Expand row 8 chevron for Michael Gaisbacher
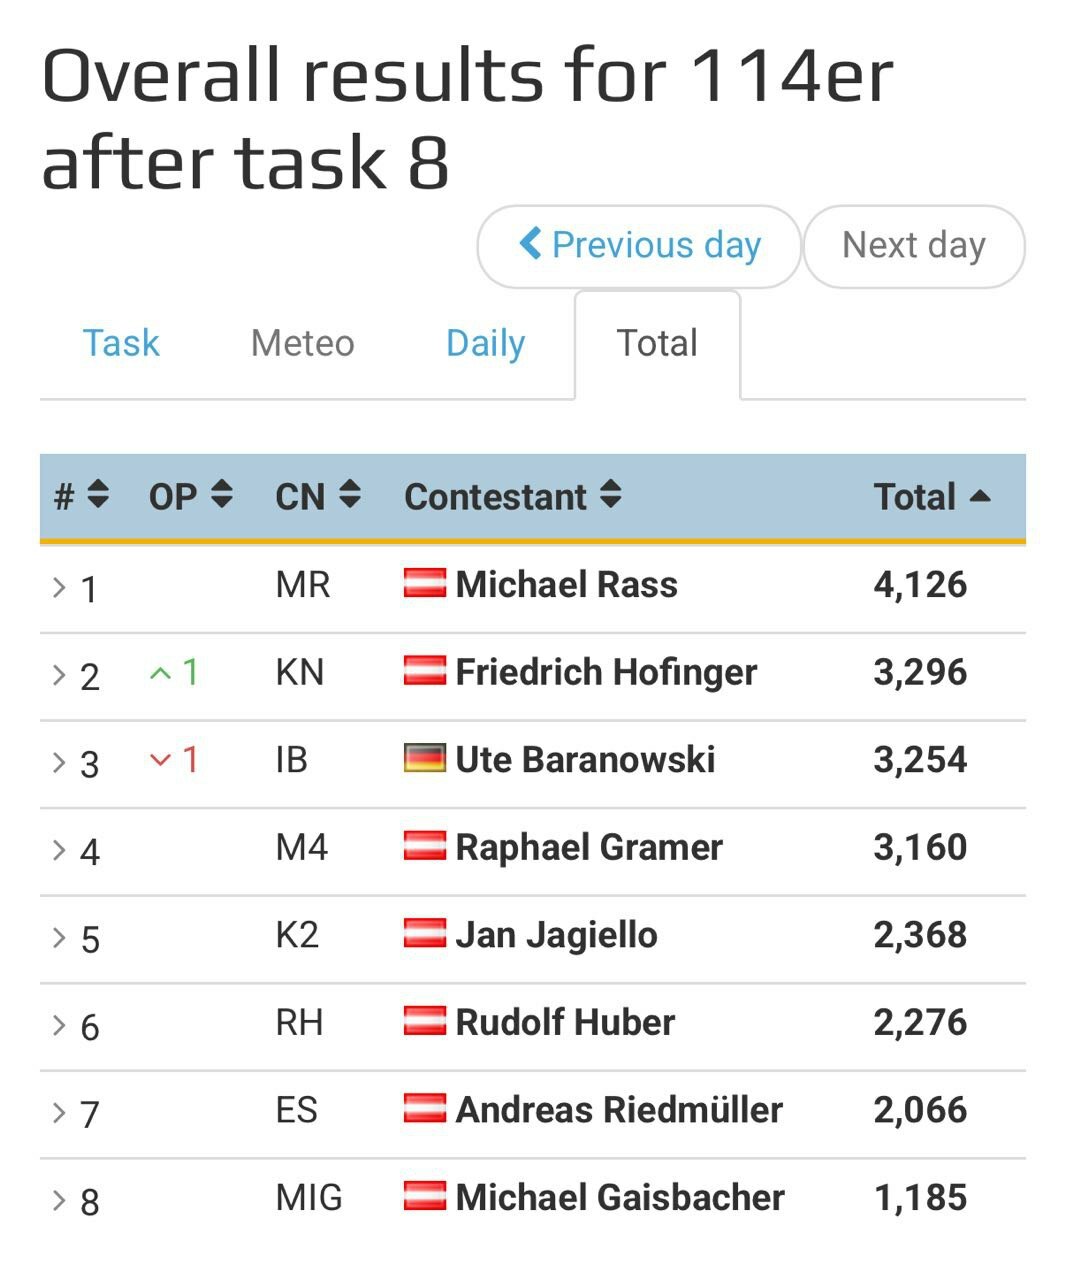This screenshot has height=1280, width=1066. (59, 1200)
